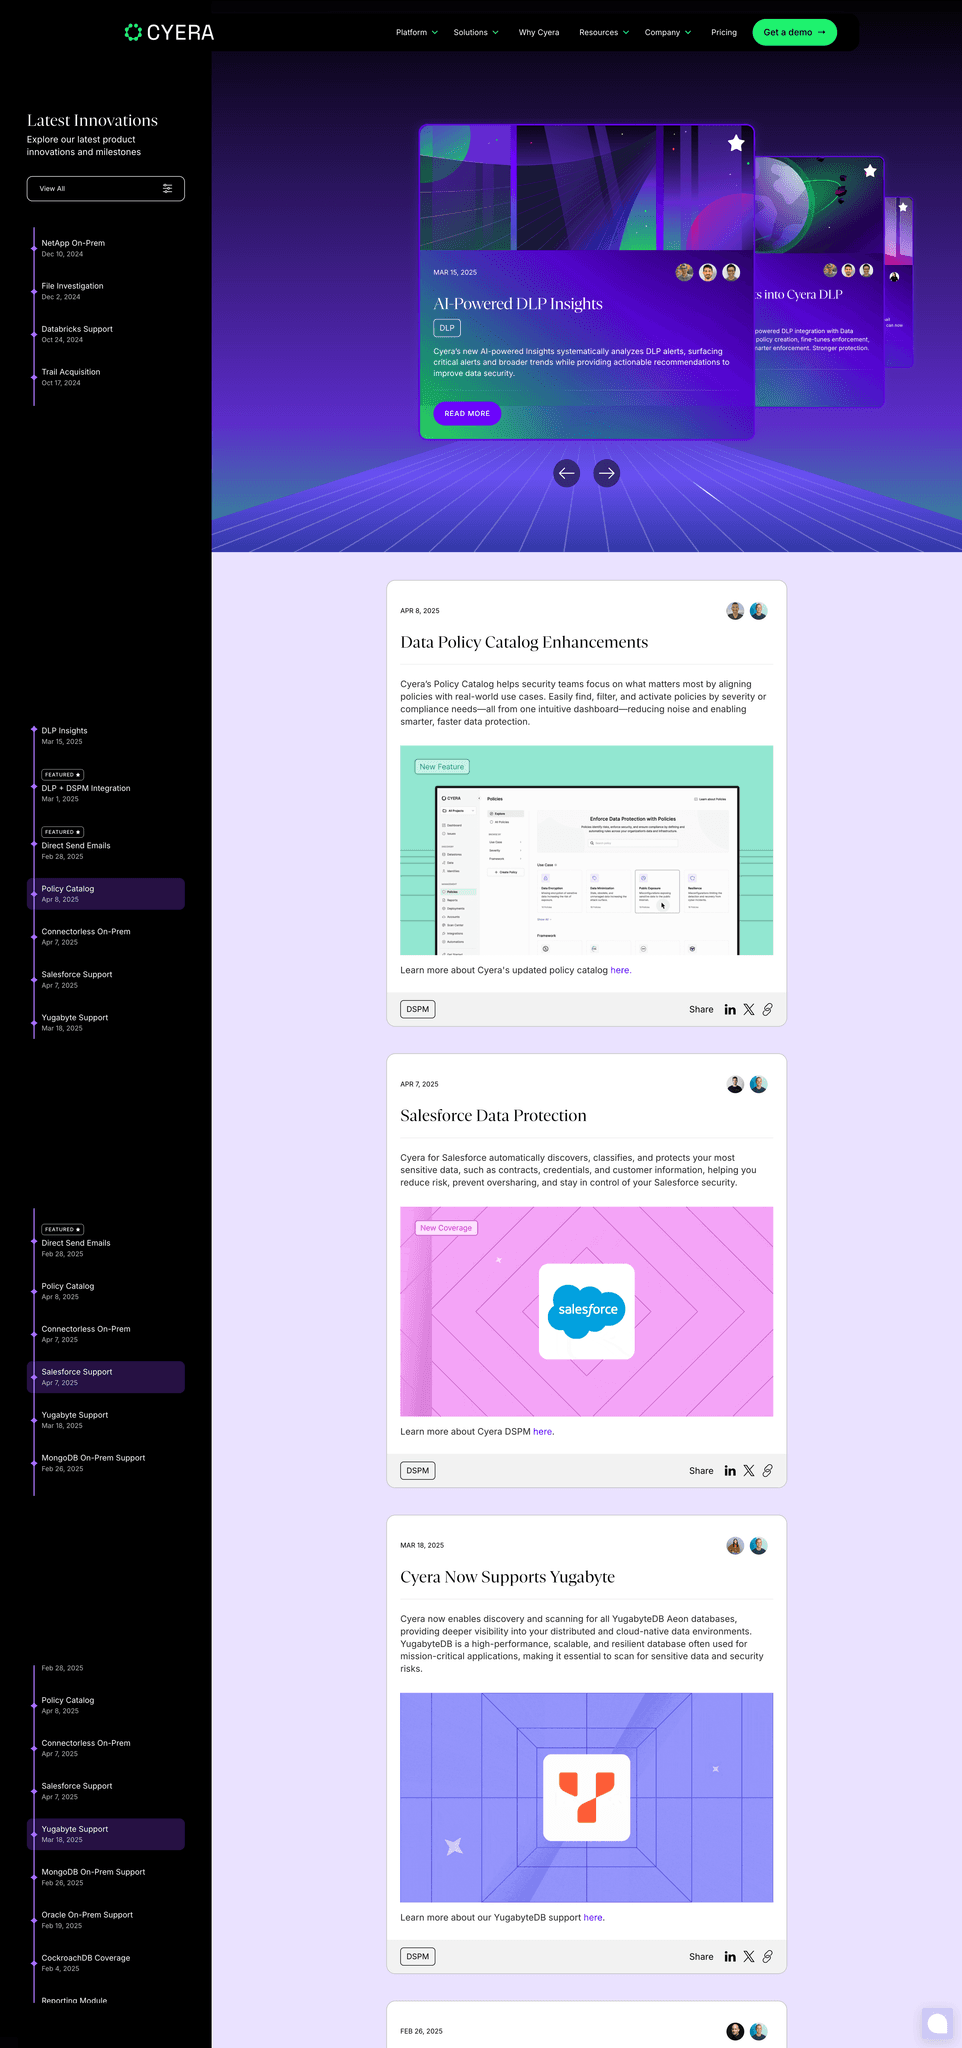
Task: Share Salesforce post on LinkedIn
Action: 730,1471
